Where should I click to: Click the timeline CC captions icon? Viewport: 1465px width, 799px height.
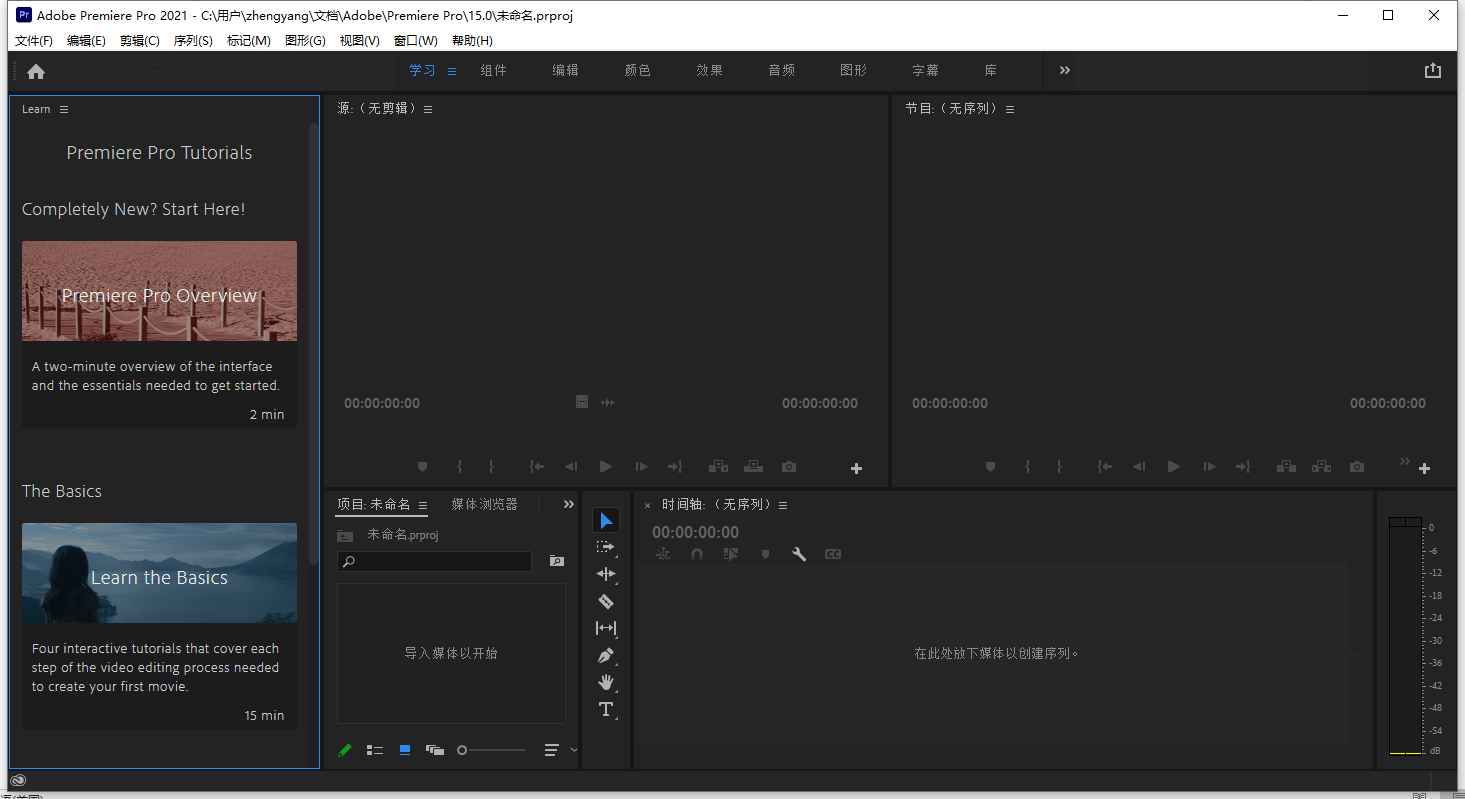(832, 554)
